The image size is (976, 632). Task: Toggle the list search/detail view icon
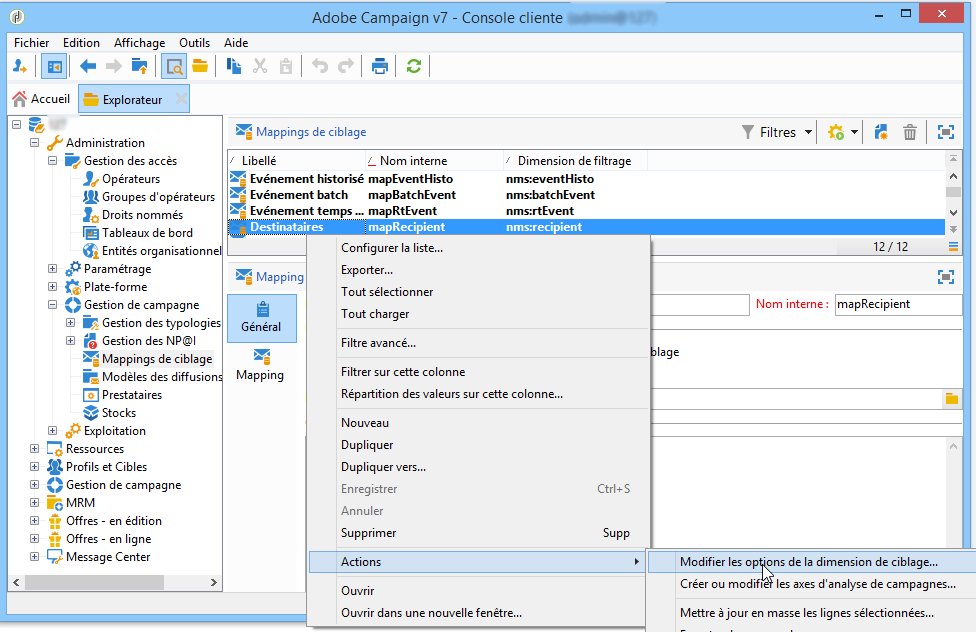[x=174, y=66]
